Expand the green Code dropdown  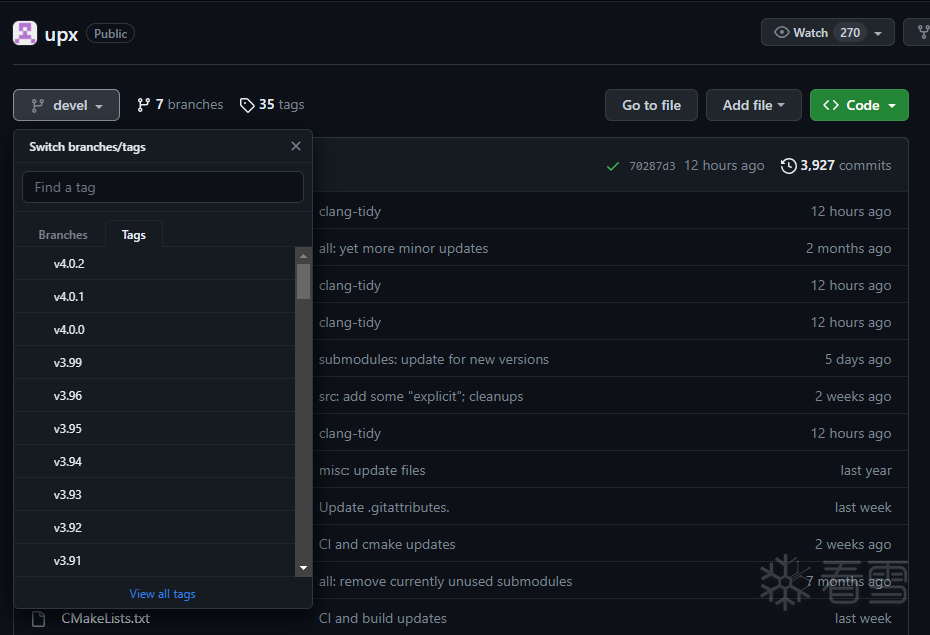pos(858,105)
